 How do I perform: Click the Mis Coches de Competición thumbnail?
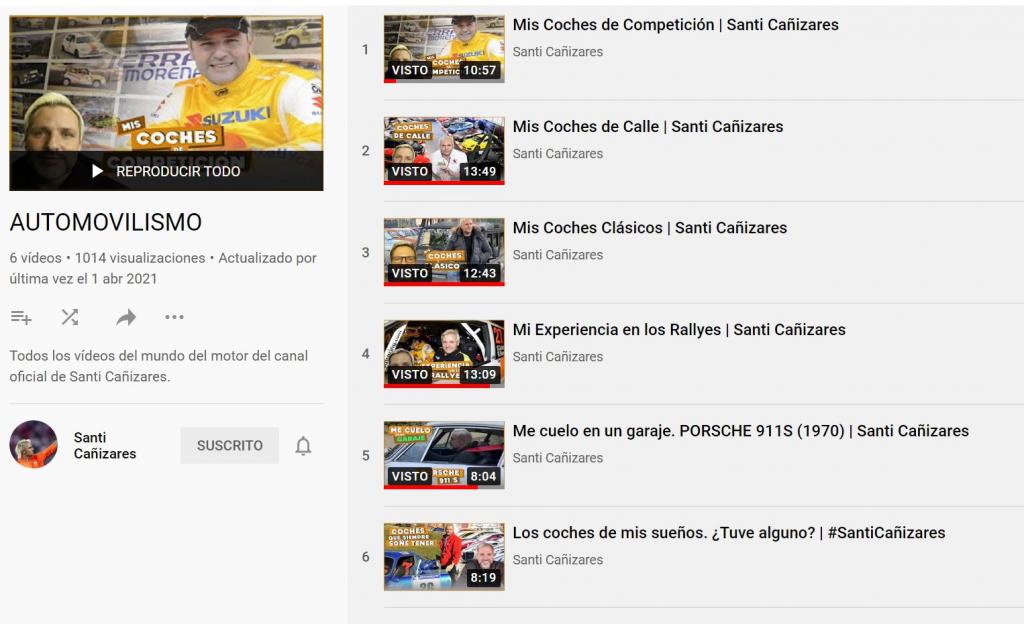point(444,49)
